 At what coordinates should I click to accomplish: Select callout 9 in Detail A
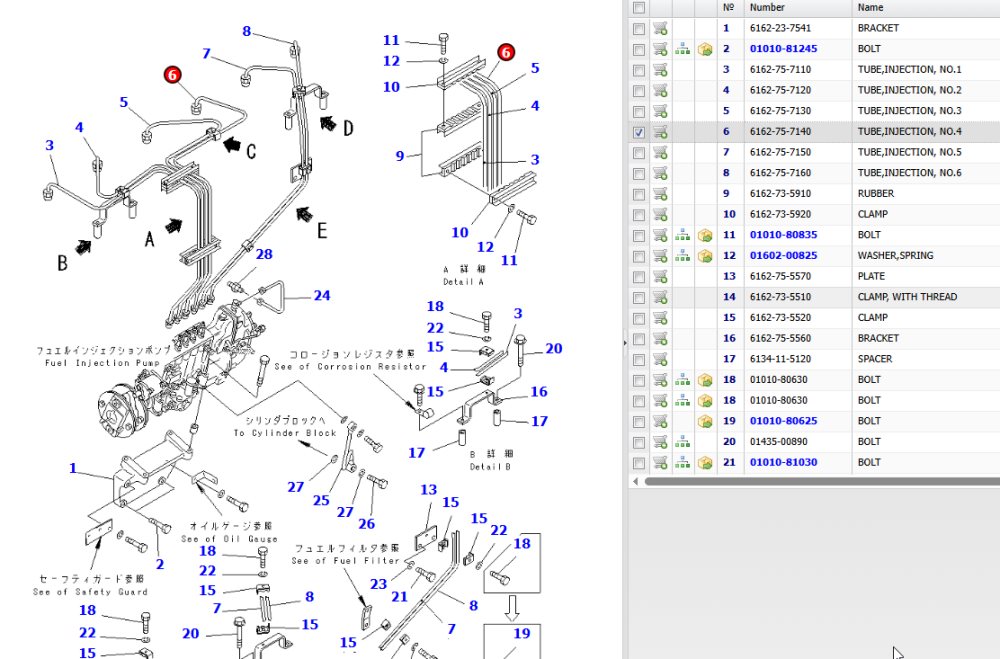click(400, 156)
